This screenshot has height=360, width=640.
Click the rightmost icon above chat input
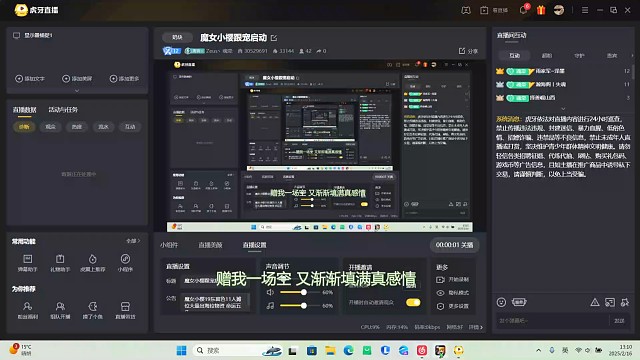point(625,302)
